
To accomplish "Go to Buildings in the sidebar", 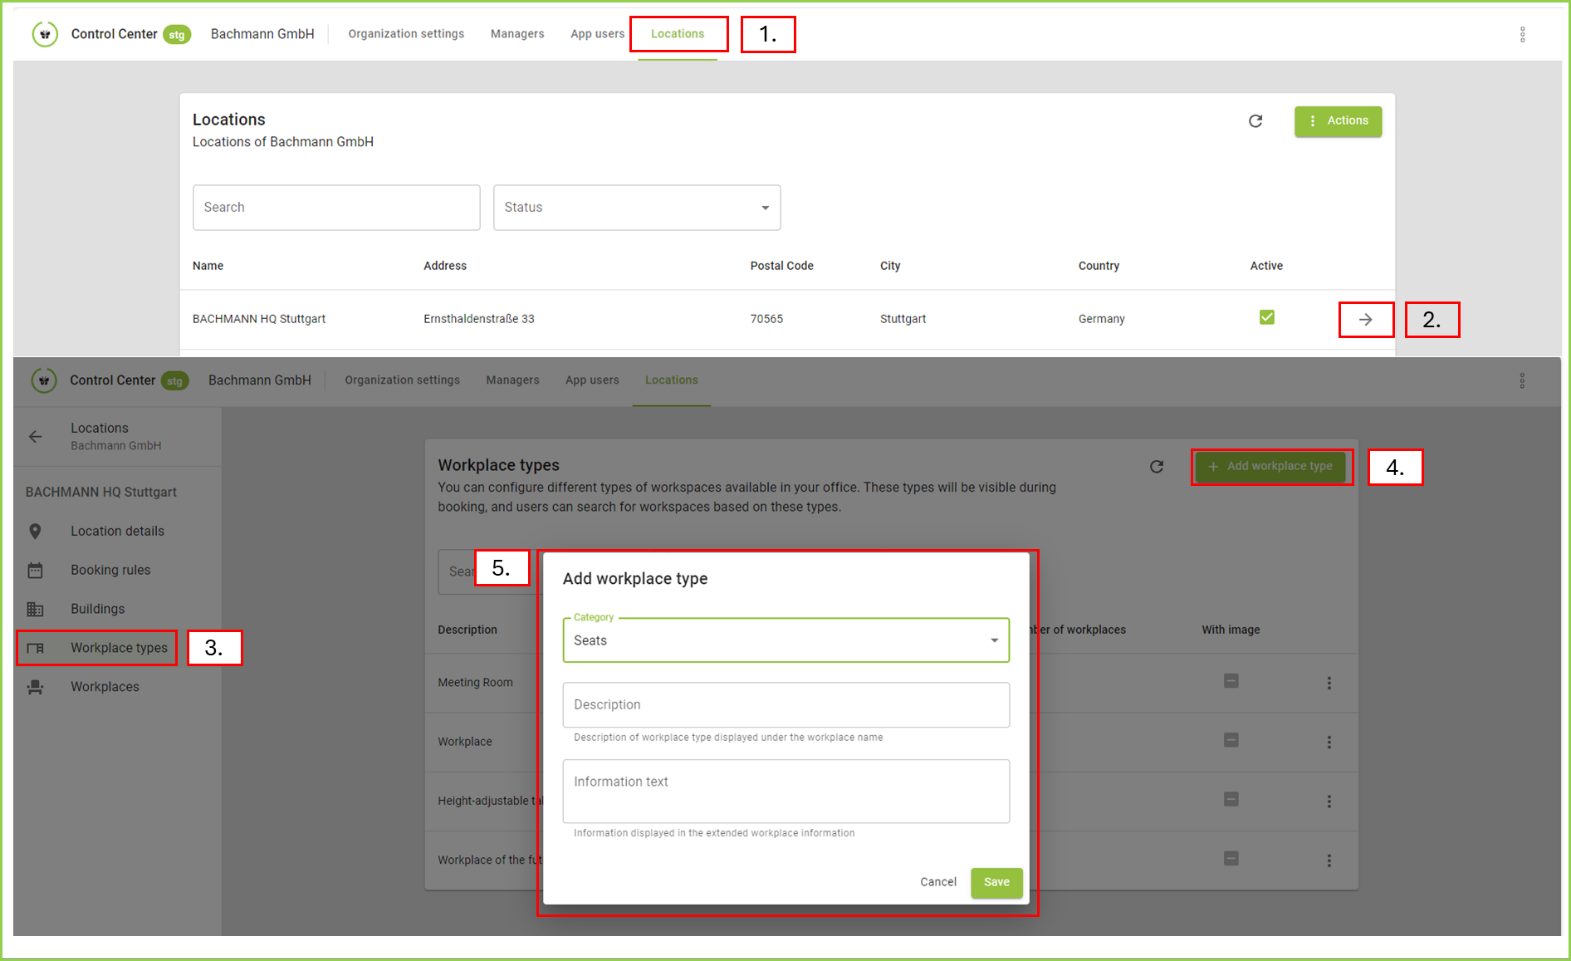I will tap(97, 609).
